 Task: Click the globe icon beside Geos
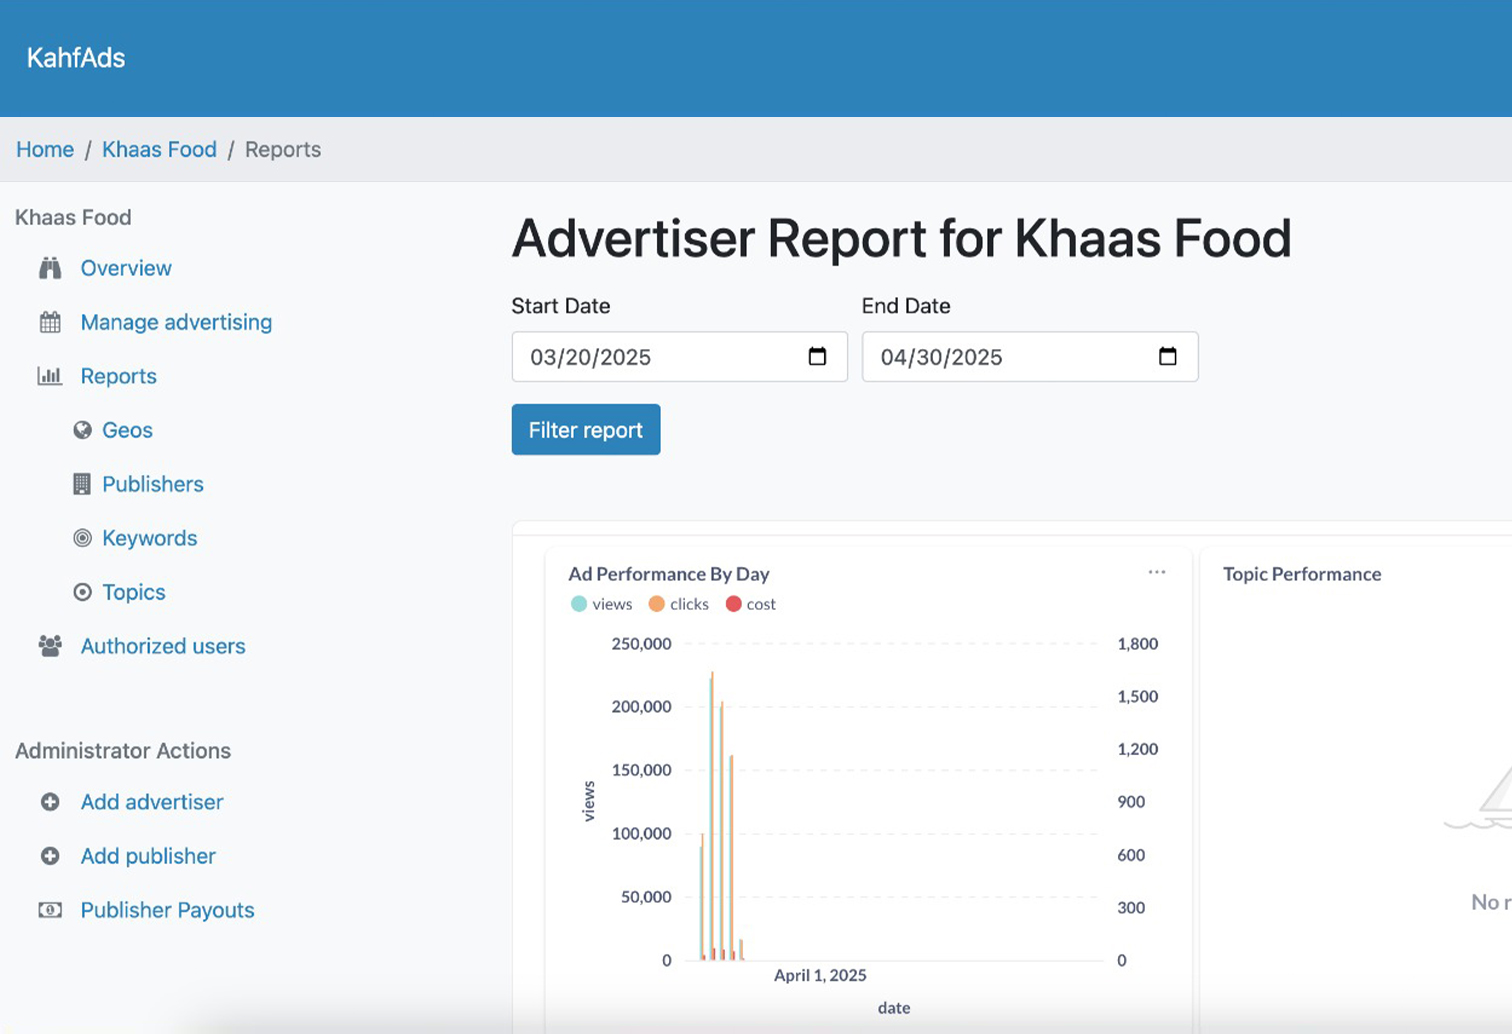(82, 430)
